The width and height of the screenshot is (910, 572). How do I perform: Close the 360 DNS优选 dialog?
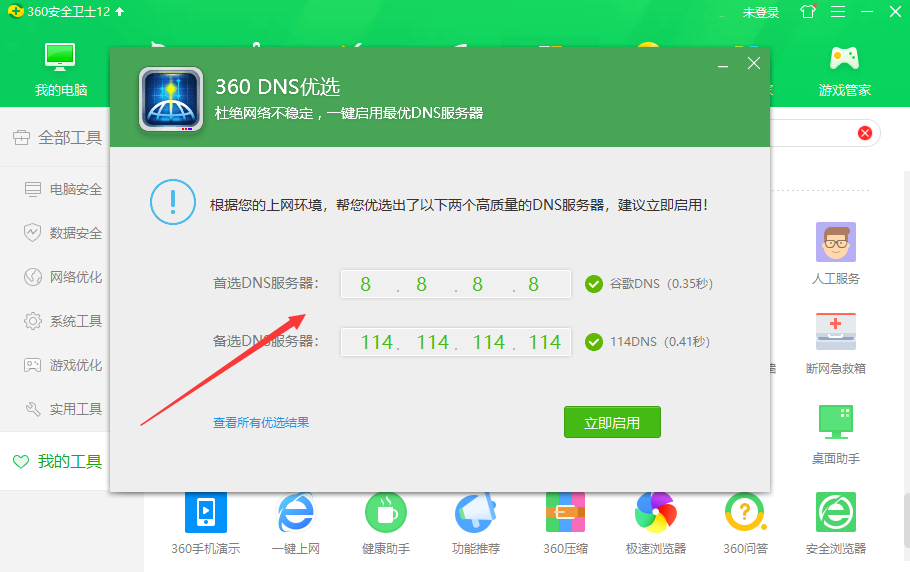pos(753,63)
